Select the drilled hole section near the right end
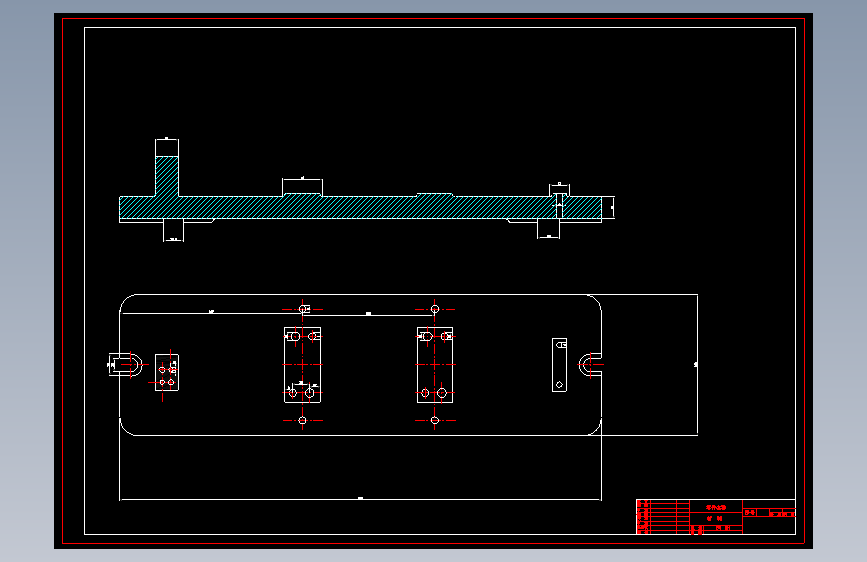 (560, 206)
